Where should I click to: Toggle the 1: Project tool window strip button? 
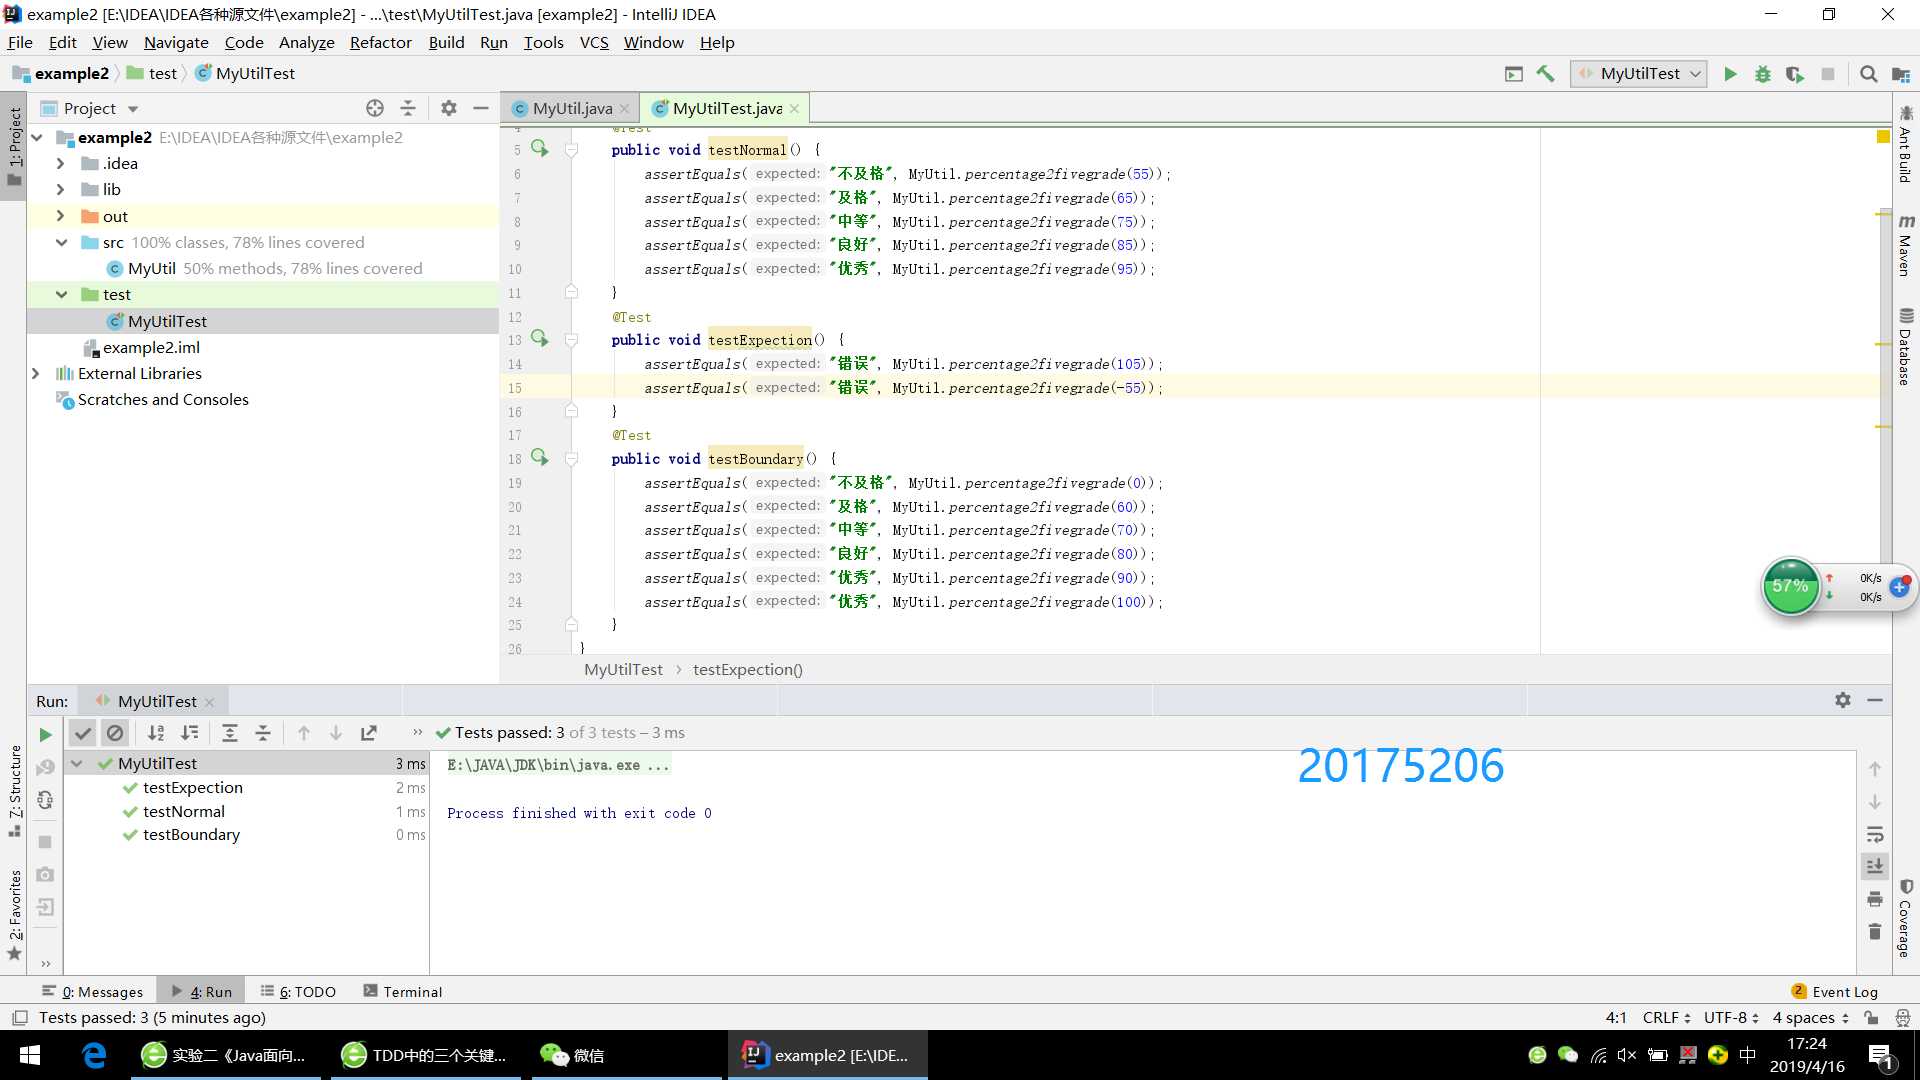14,146
